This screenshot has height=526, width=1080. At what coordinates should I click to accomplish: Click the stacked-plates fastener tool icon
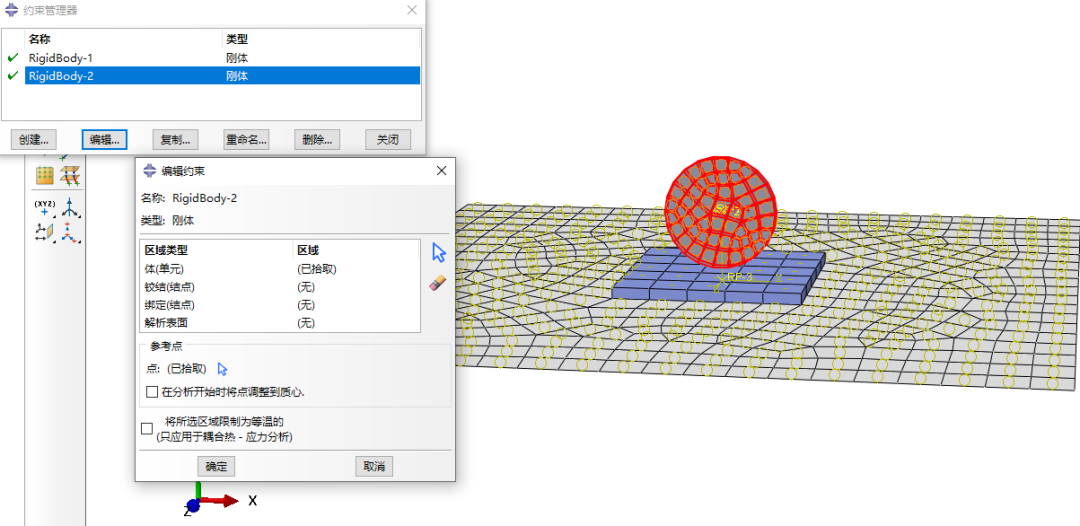click(70, 176)
